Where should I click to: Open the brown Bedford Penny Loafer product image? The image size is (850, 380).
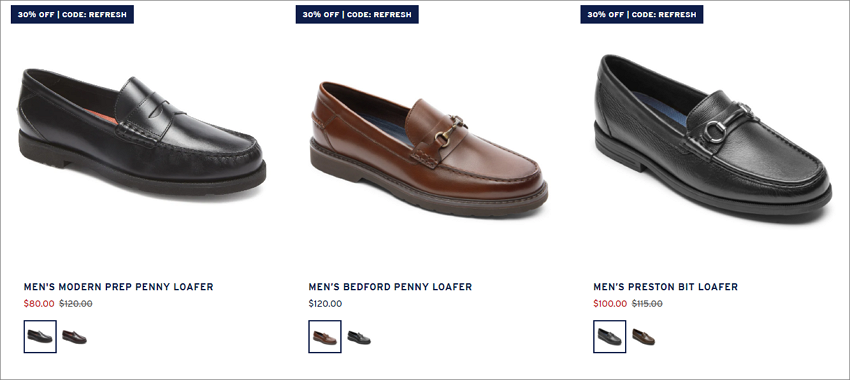coord(429,147)
